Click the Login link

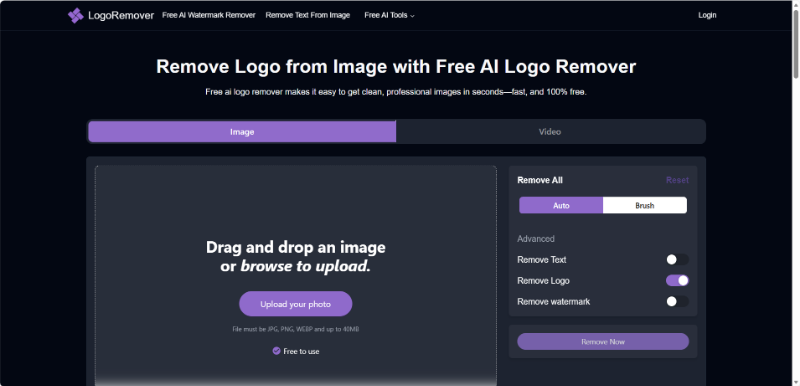pos(707,15)
